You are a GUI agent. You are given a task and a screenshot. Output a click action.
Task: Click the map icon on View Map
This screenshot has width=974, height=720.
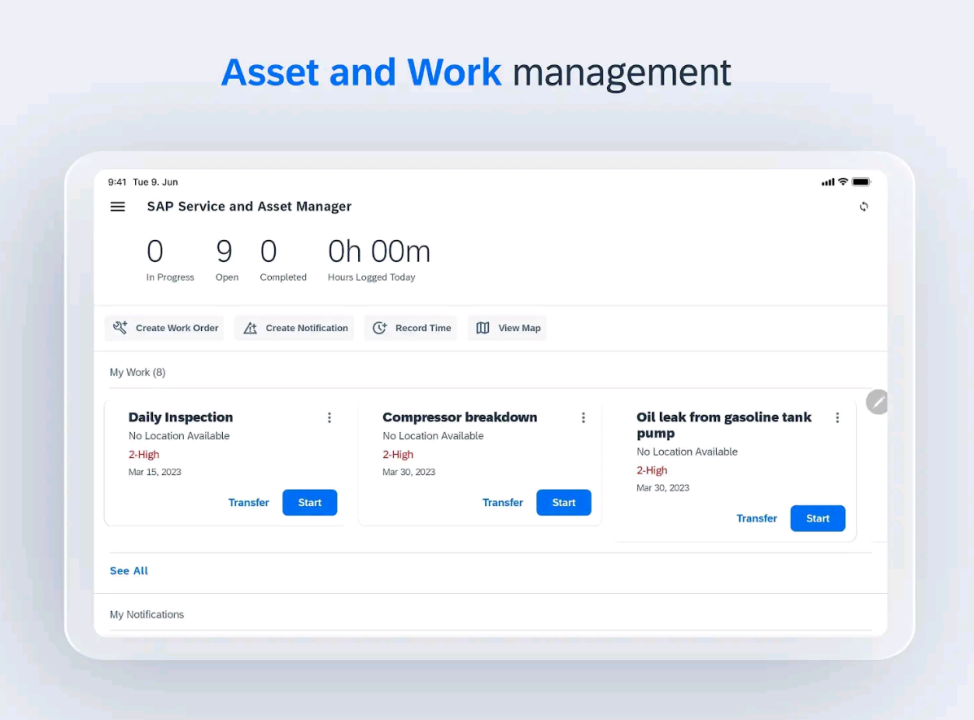pos(483,327)
